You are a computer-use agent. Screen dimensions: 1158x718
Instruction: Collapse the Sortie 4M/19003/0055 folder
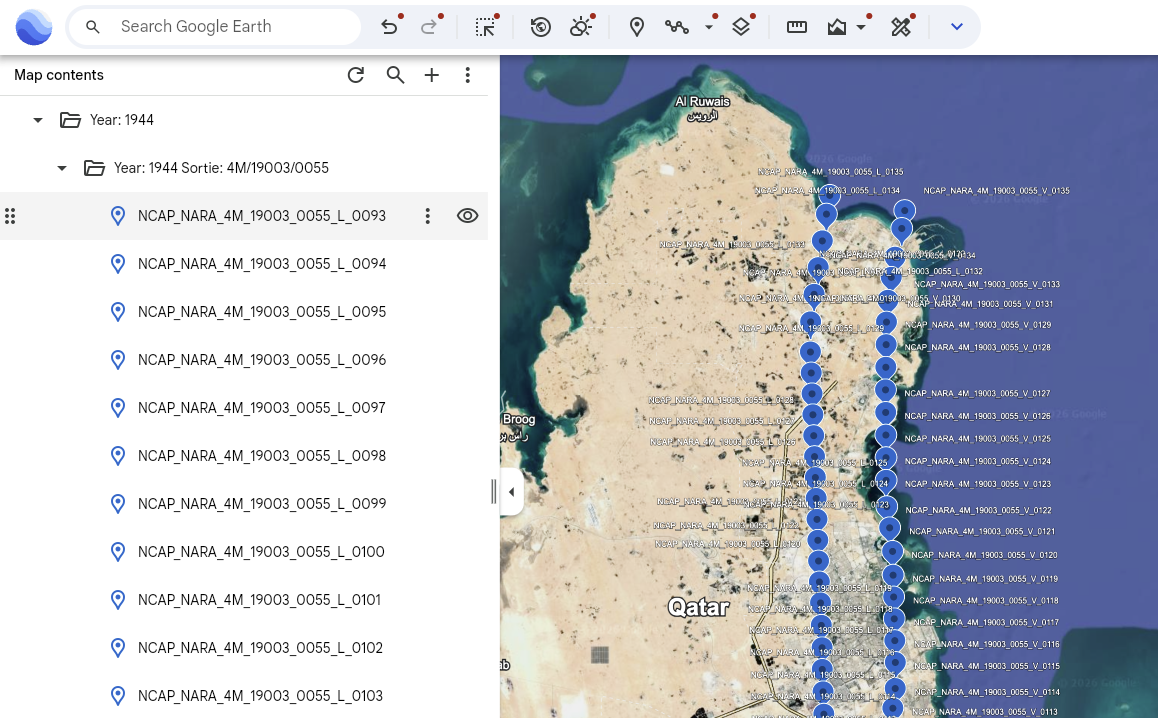click(62, 168)
